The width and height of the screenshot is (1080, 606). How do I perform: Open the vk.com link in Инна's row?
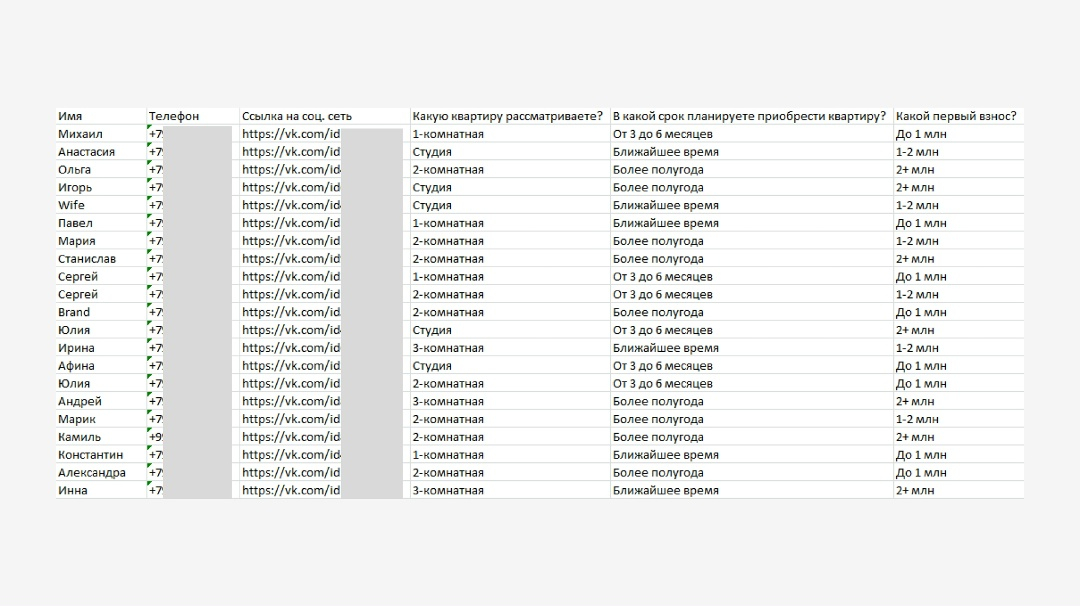point(291,490)
